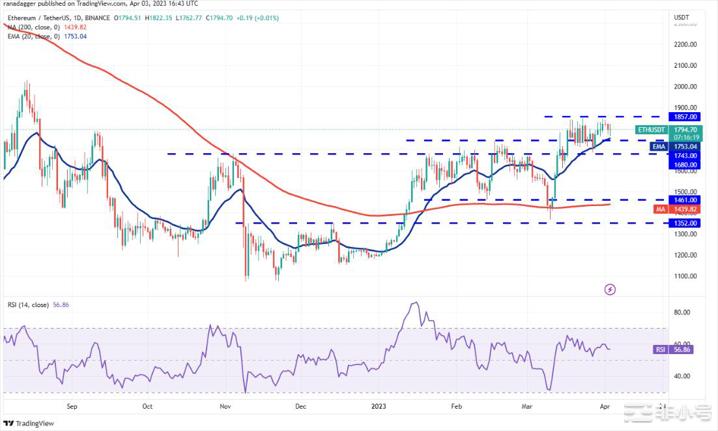This screenshot has width=718, height=431.
Task: Click the purple lightning bolt event icon
Action: (x=611, y=289)
